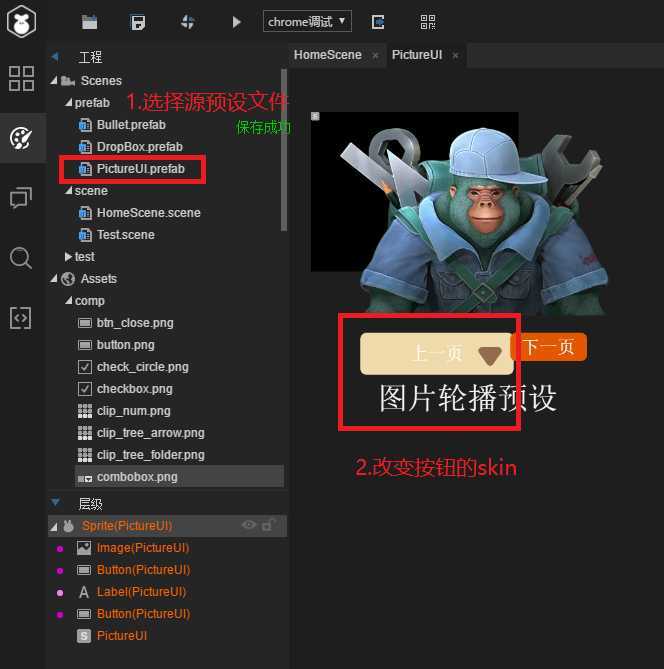The height and width of the screenshot is (669, 664).
Task: Select check_circle.png asset
Action: click(x=143, y=367)
